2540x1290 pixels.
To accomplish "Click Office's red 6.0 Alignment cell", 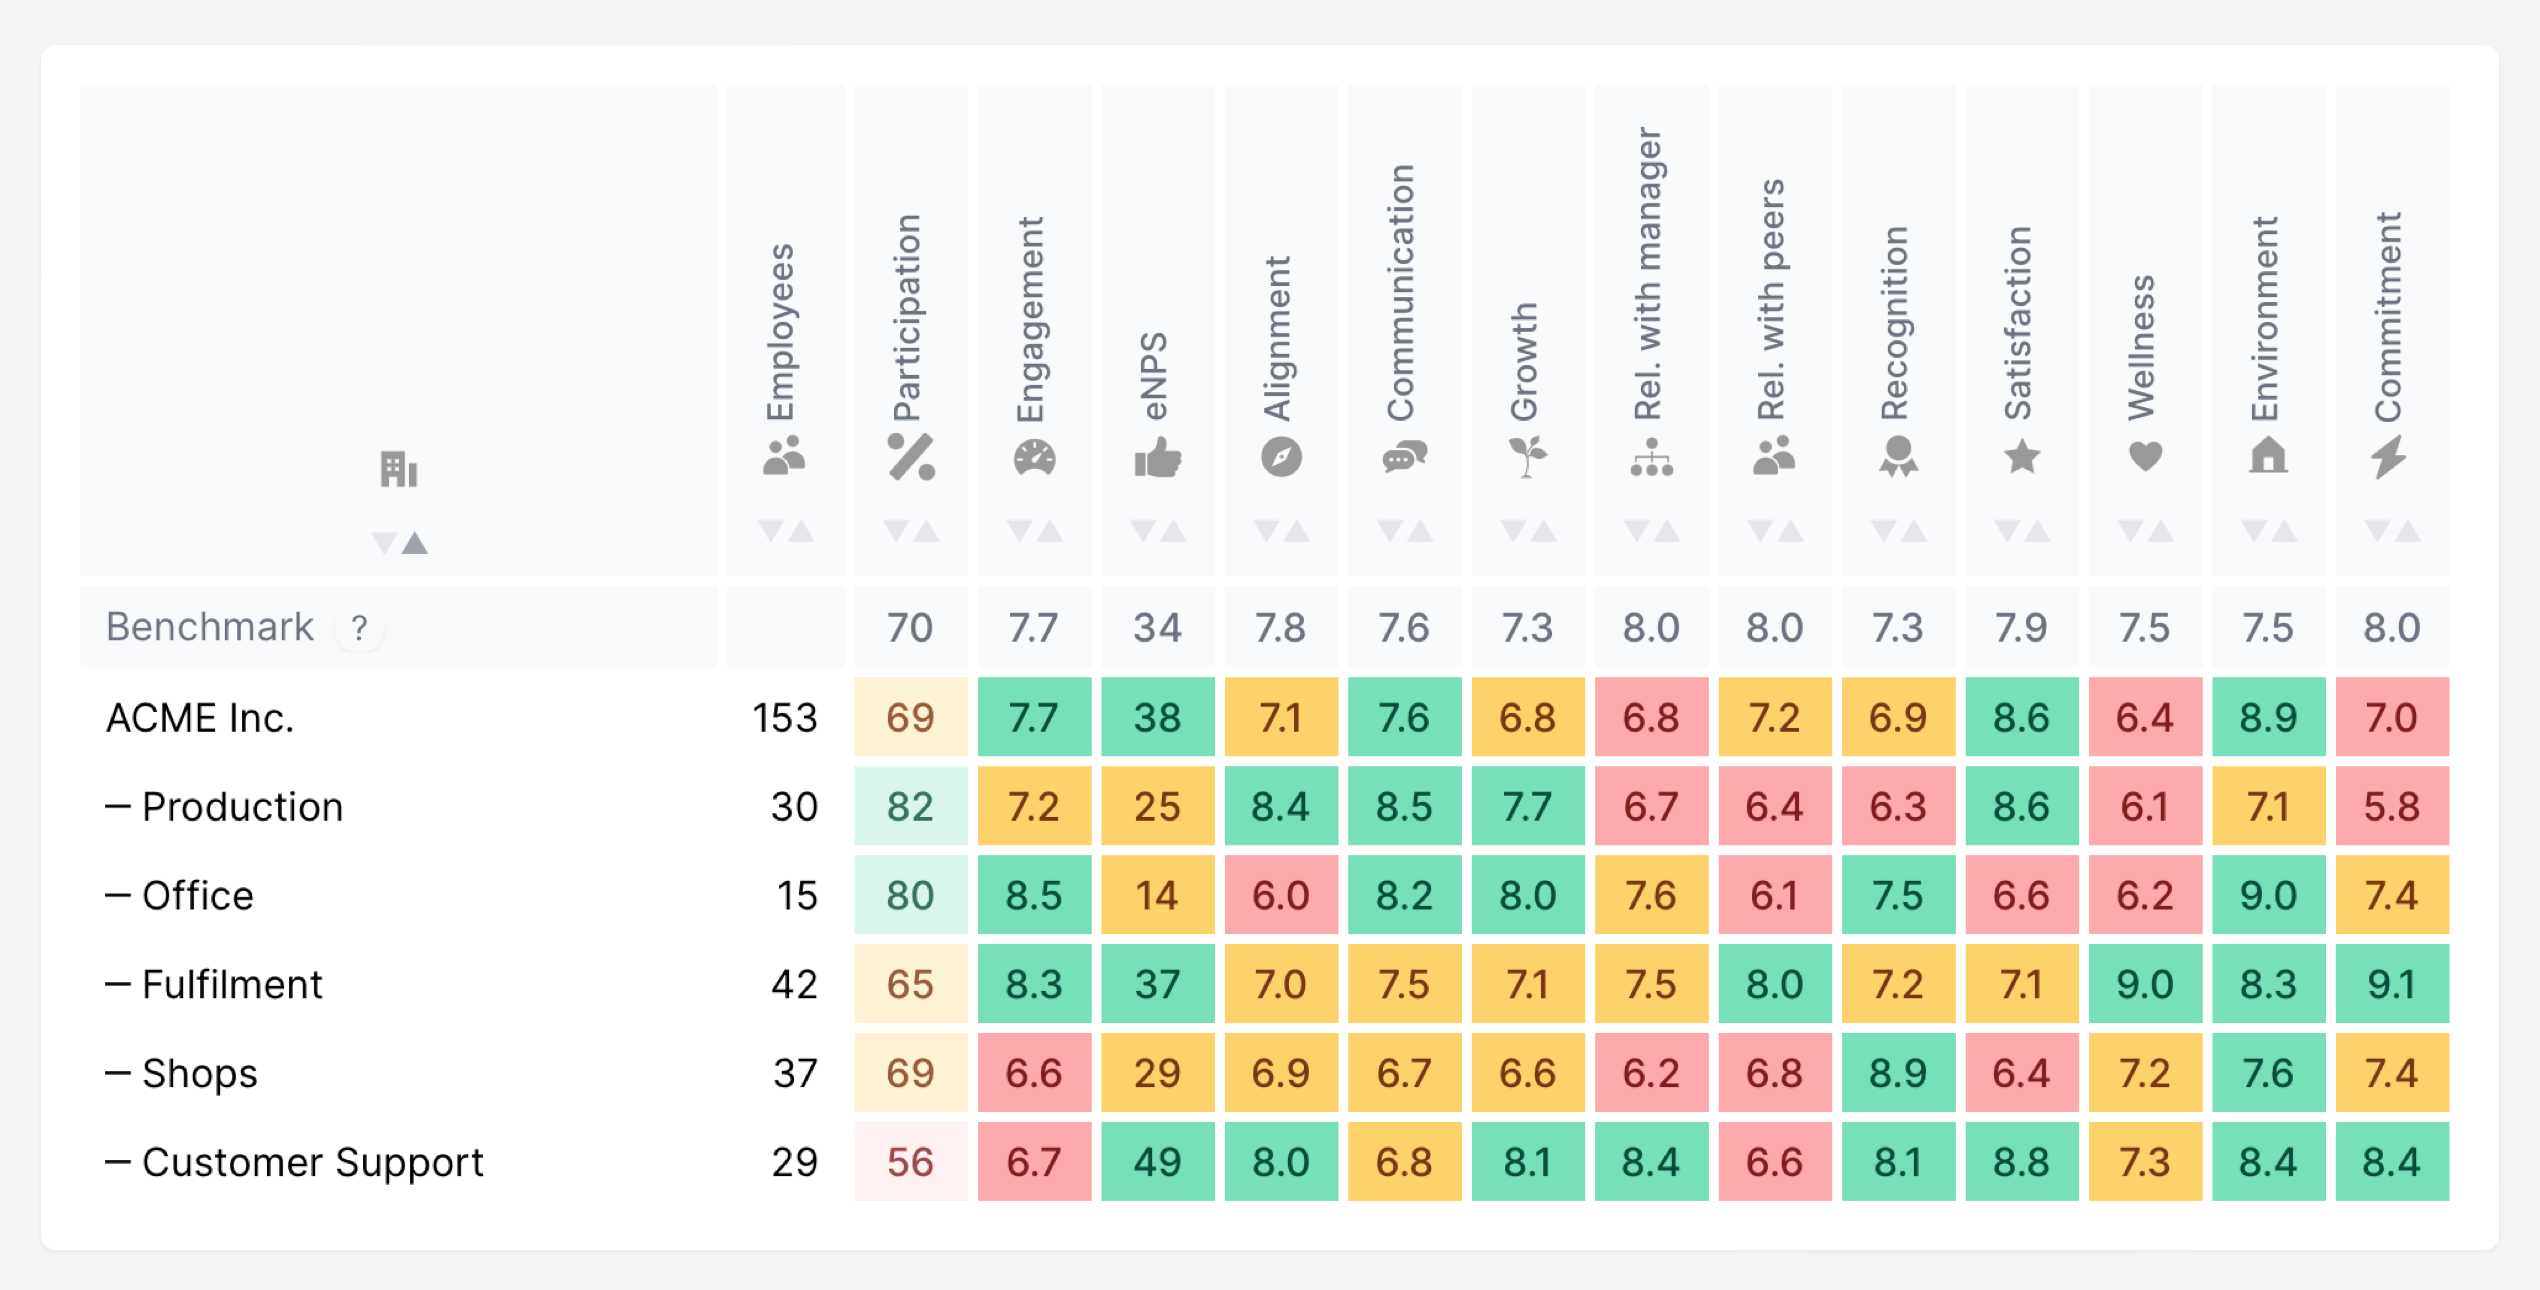I will 1281,895.
